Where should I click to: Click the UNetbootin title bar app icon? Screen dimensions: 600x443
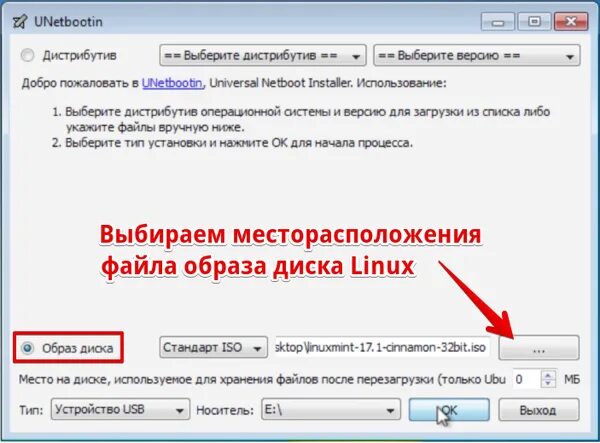[x=20, y=22]
